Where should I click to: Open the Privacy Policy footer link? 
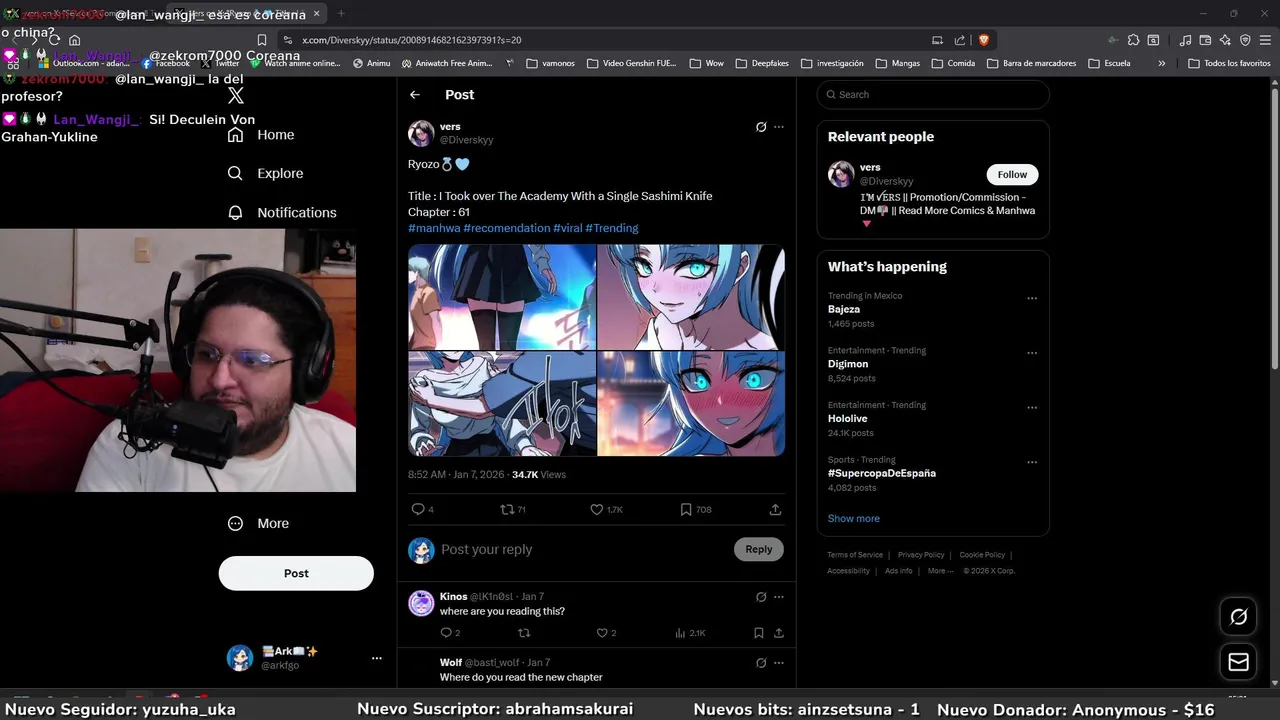921,555
